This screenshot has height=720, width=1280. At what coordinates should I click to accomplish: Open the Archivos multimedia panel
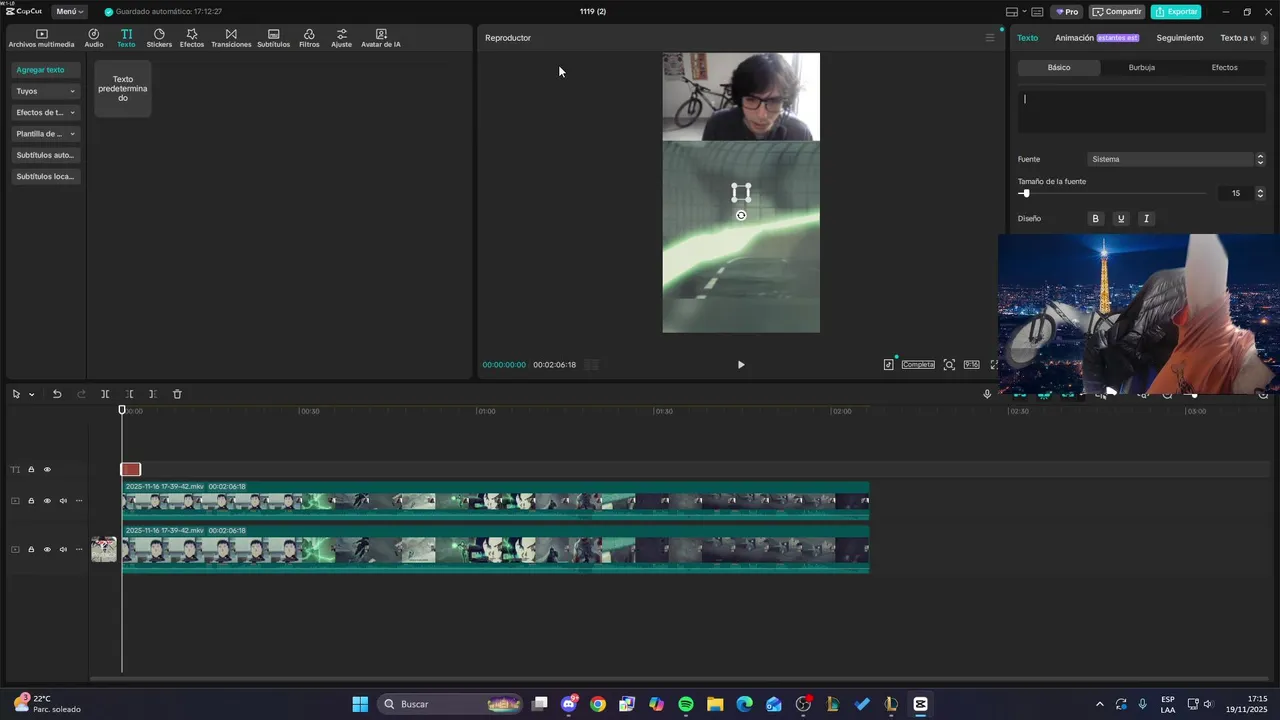click(x=41, y=38)
